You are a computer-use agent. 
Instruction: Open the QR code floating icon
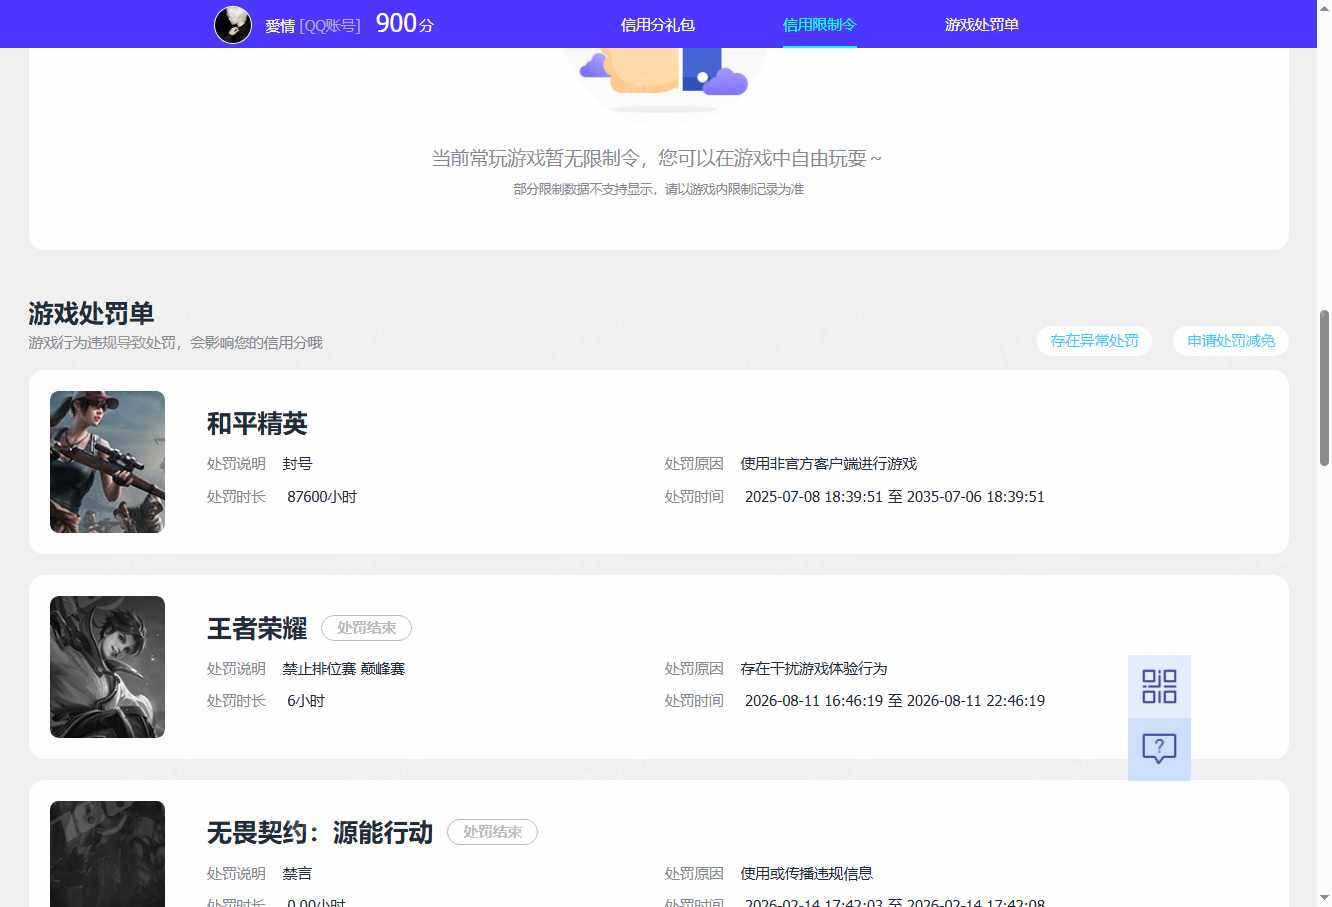point(1159,687)
